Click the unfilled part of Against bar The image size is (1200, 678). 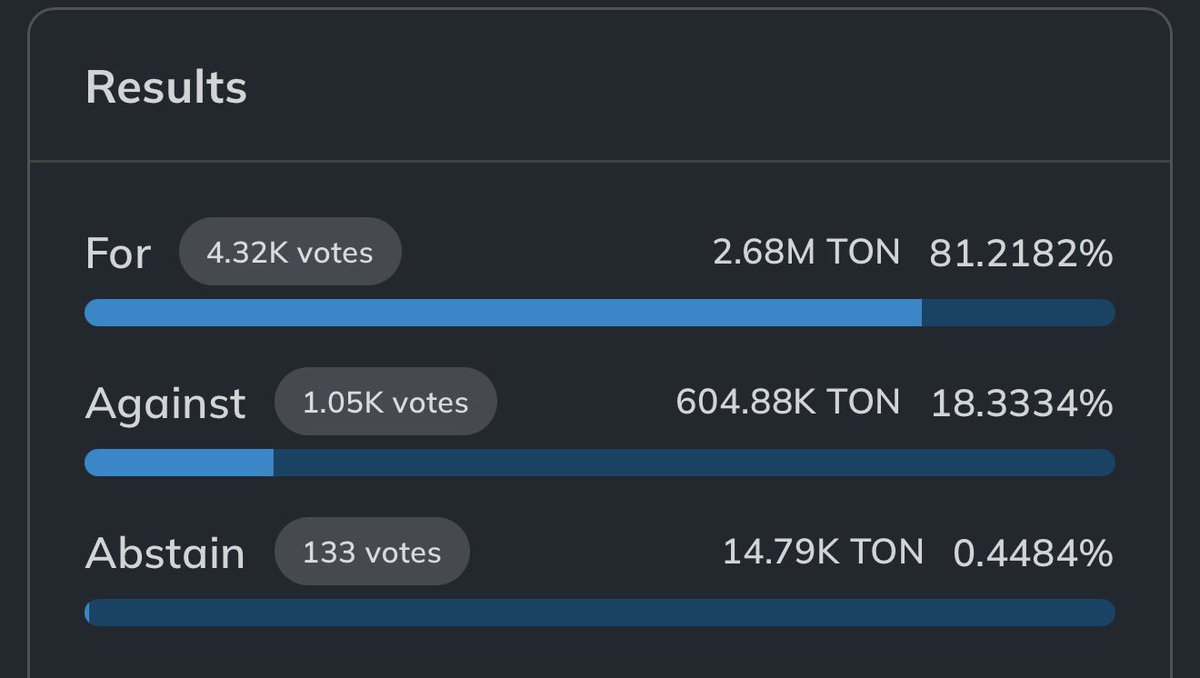tap(694, 462)
